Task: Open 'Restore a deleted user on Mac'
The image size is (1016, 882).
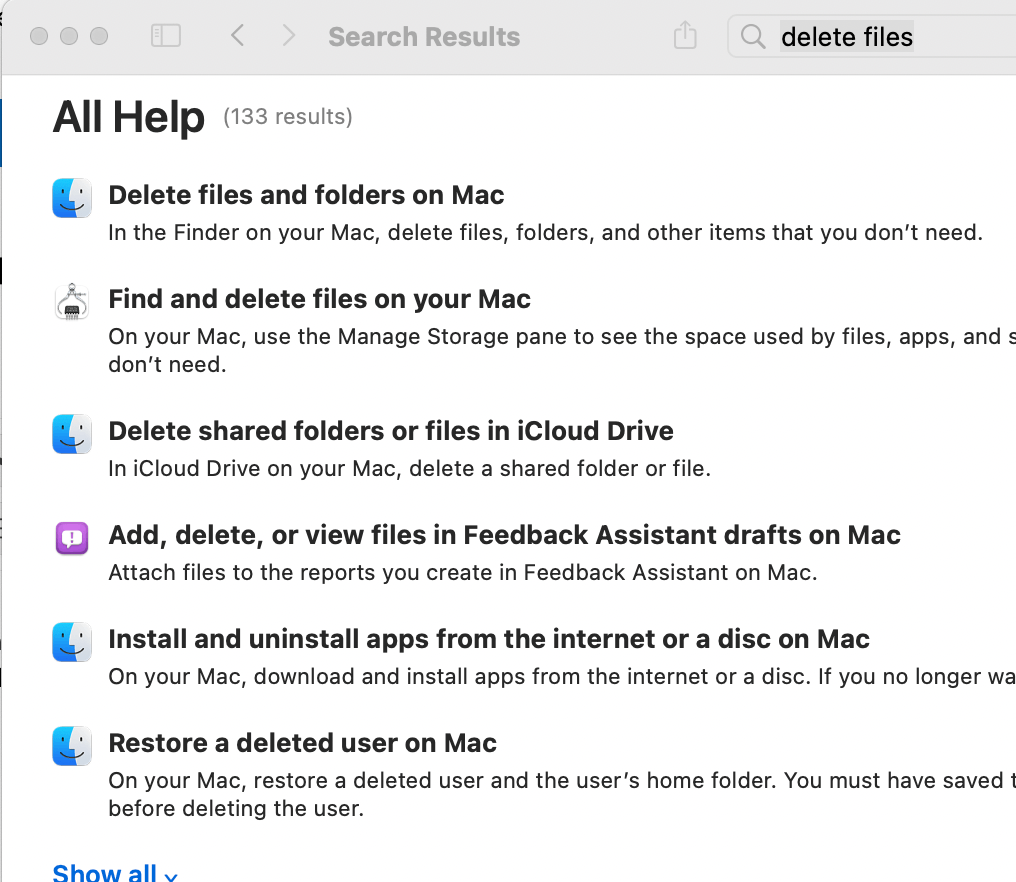Action: pyautogui.click(x=302, y=743)
